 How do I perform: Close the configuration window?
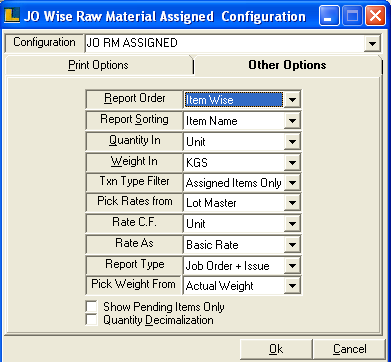tap(375, 16)
